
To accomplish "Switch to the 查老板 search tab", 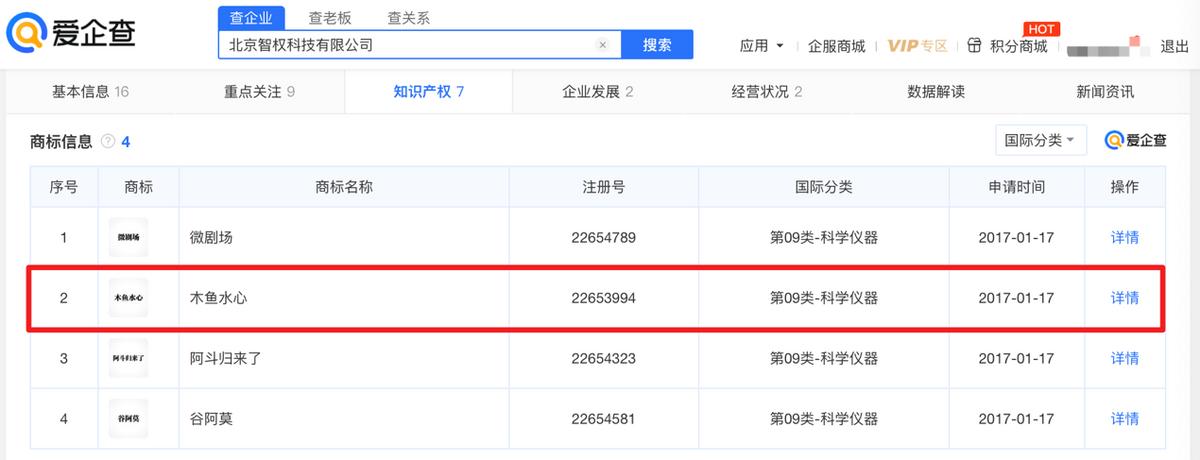I will pyautogui.click(x=328, y=18).
